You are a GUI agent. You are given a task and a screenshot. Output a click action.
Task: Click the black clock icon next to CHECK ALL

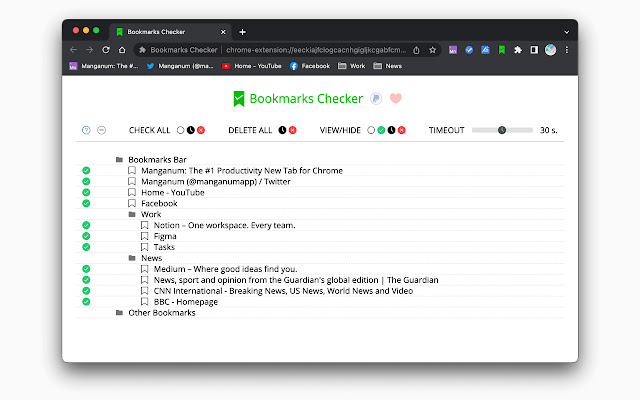(x=191, y=130)
